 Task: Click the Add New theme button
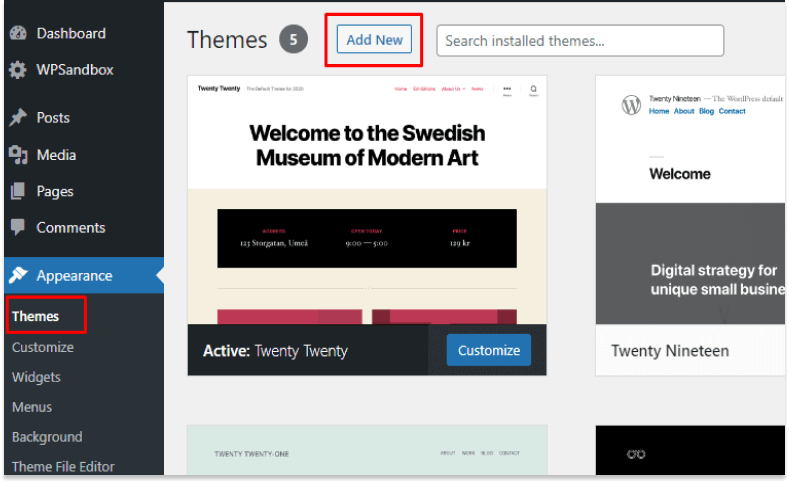pyautogui.click(x=374, y=39)
